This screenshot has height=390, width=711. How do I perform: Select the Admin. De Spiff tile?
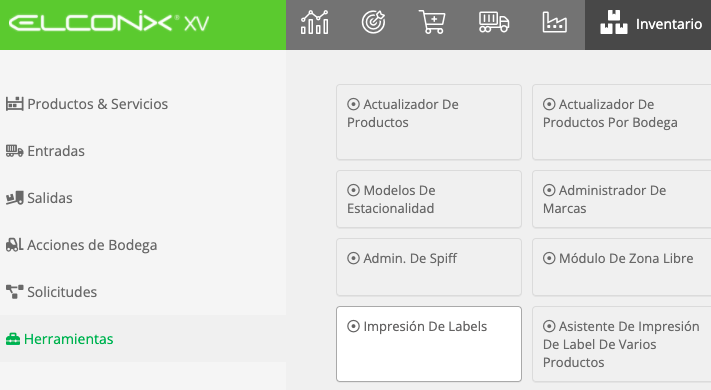[429, 267]
